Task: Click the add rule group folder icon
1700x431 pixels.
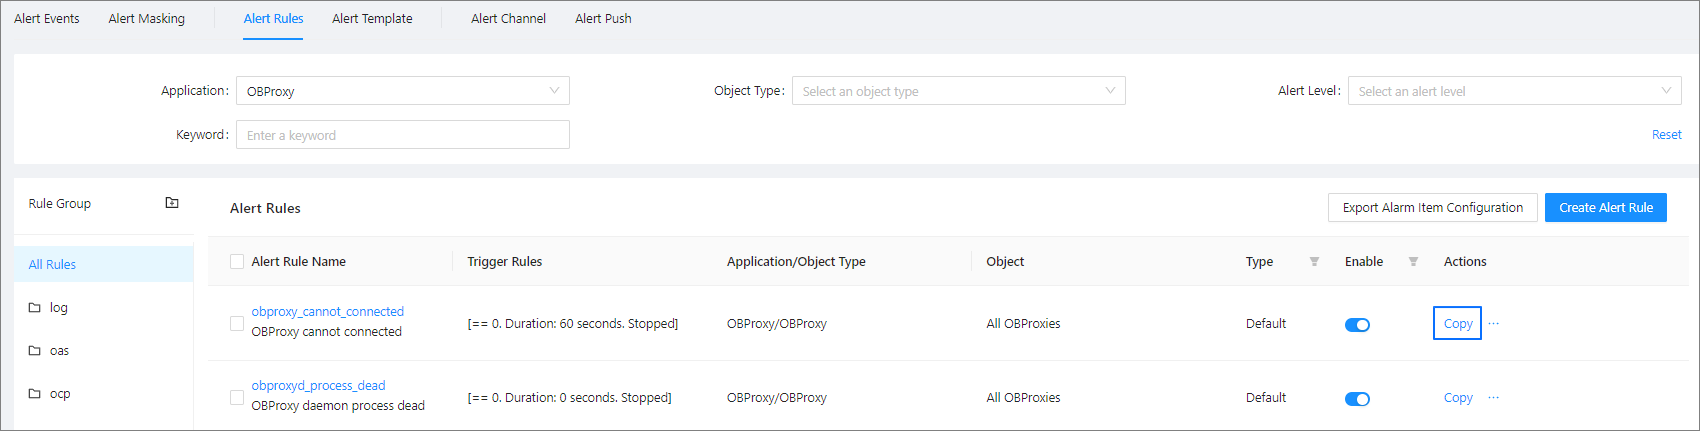Action: (x=172, y=203)
